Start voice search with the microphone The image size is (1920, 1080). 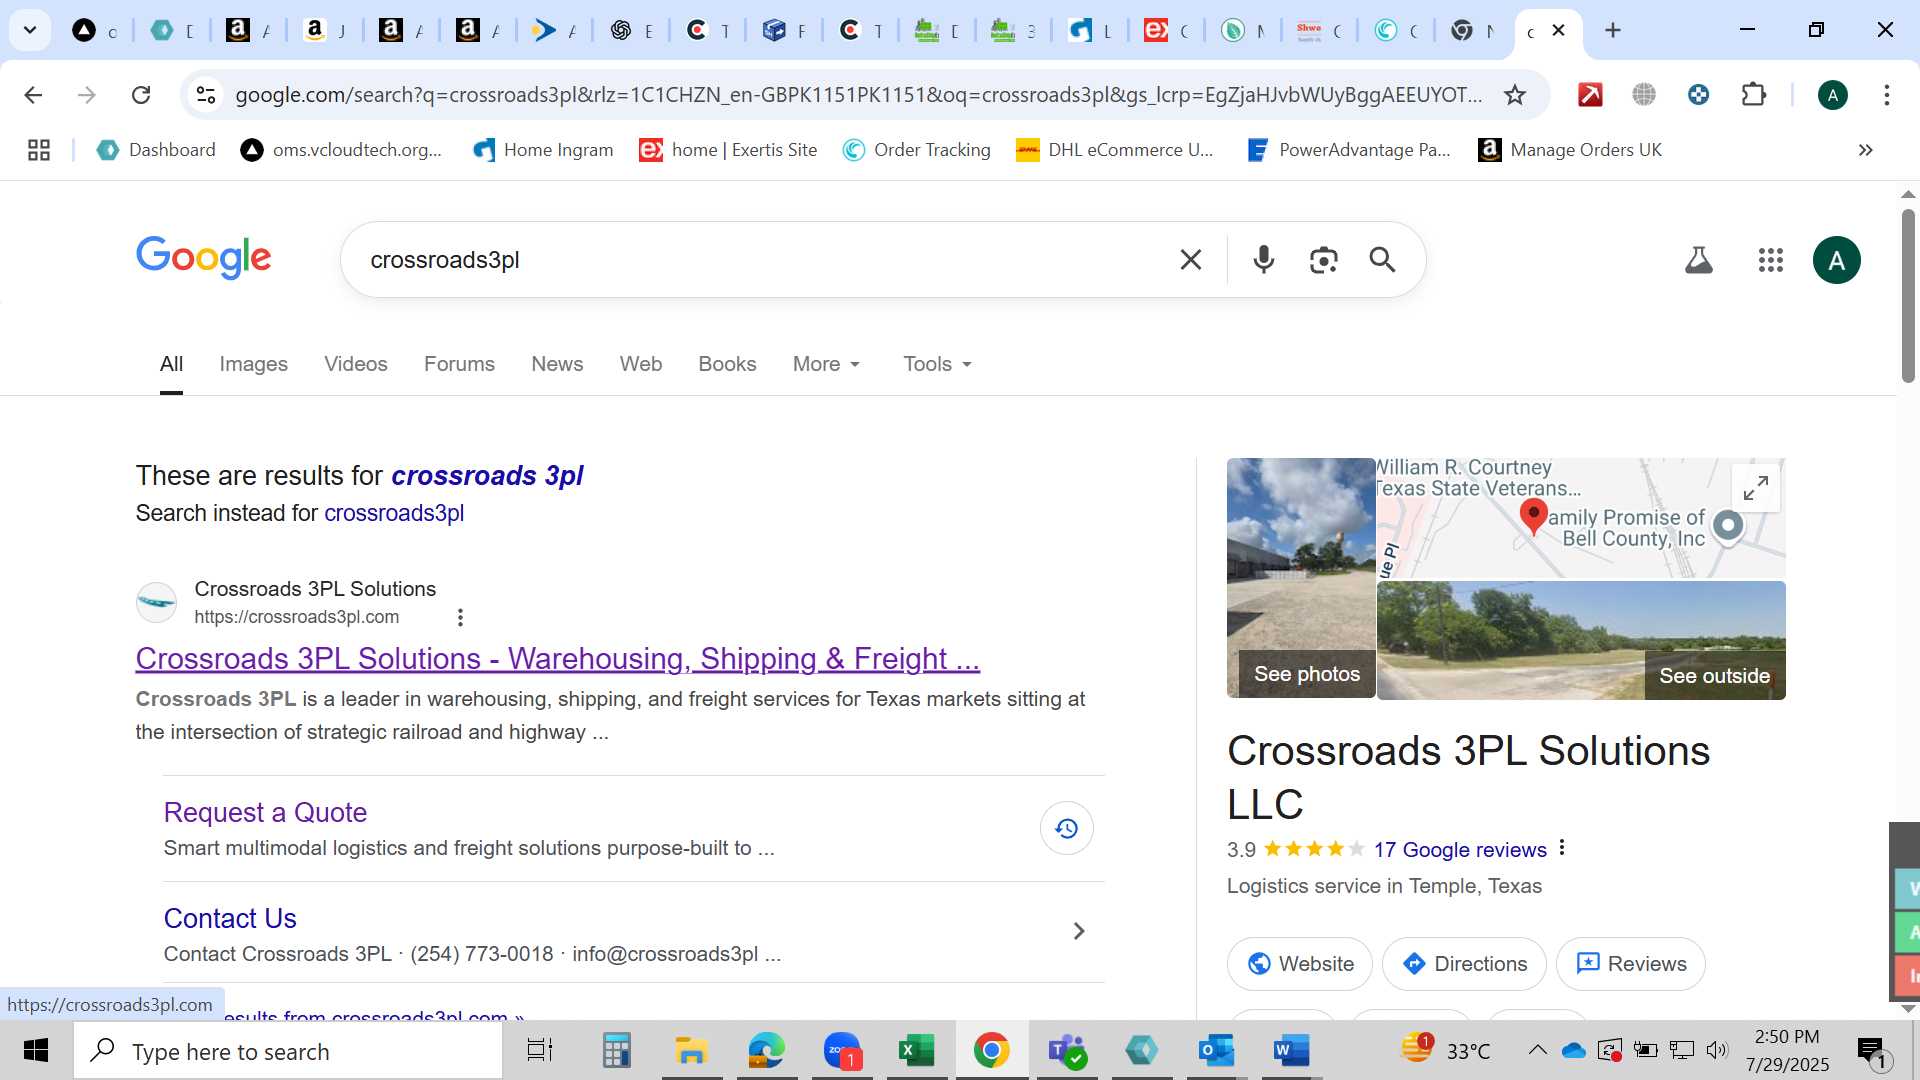click(1264, 260)
